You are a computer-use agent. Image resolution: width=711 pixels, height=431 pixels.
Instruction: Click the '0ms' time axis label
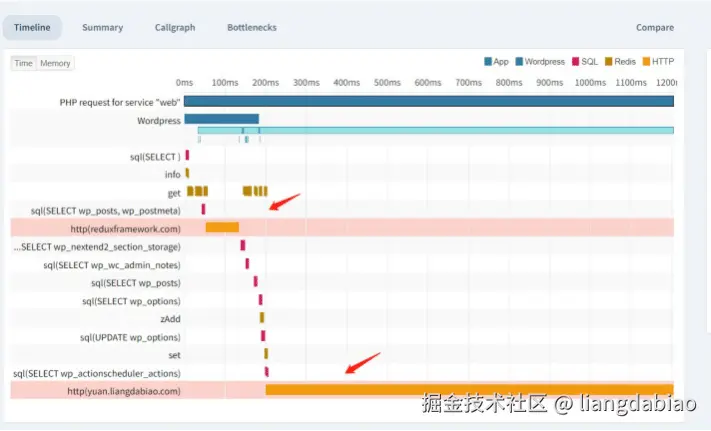tap(185, 82)
